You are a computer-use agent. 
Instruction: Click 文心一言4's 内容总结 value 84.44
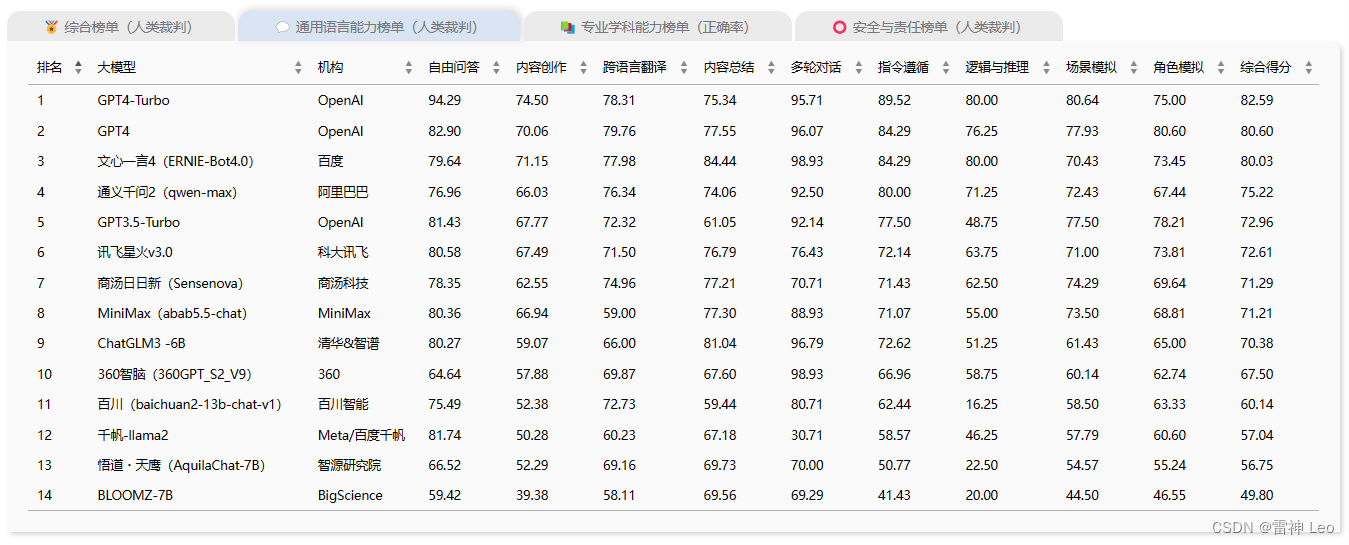click(720, 161)
